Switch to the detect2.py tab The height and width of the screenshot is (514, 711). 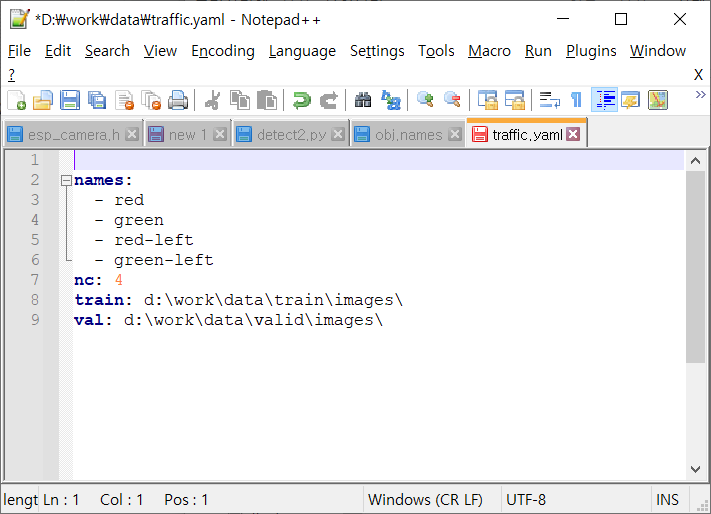tap(291, 135)
